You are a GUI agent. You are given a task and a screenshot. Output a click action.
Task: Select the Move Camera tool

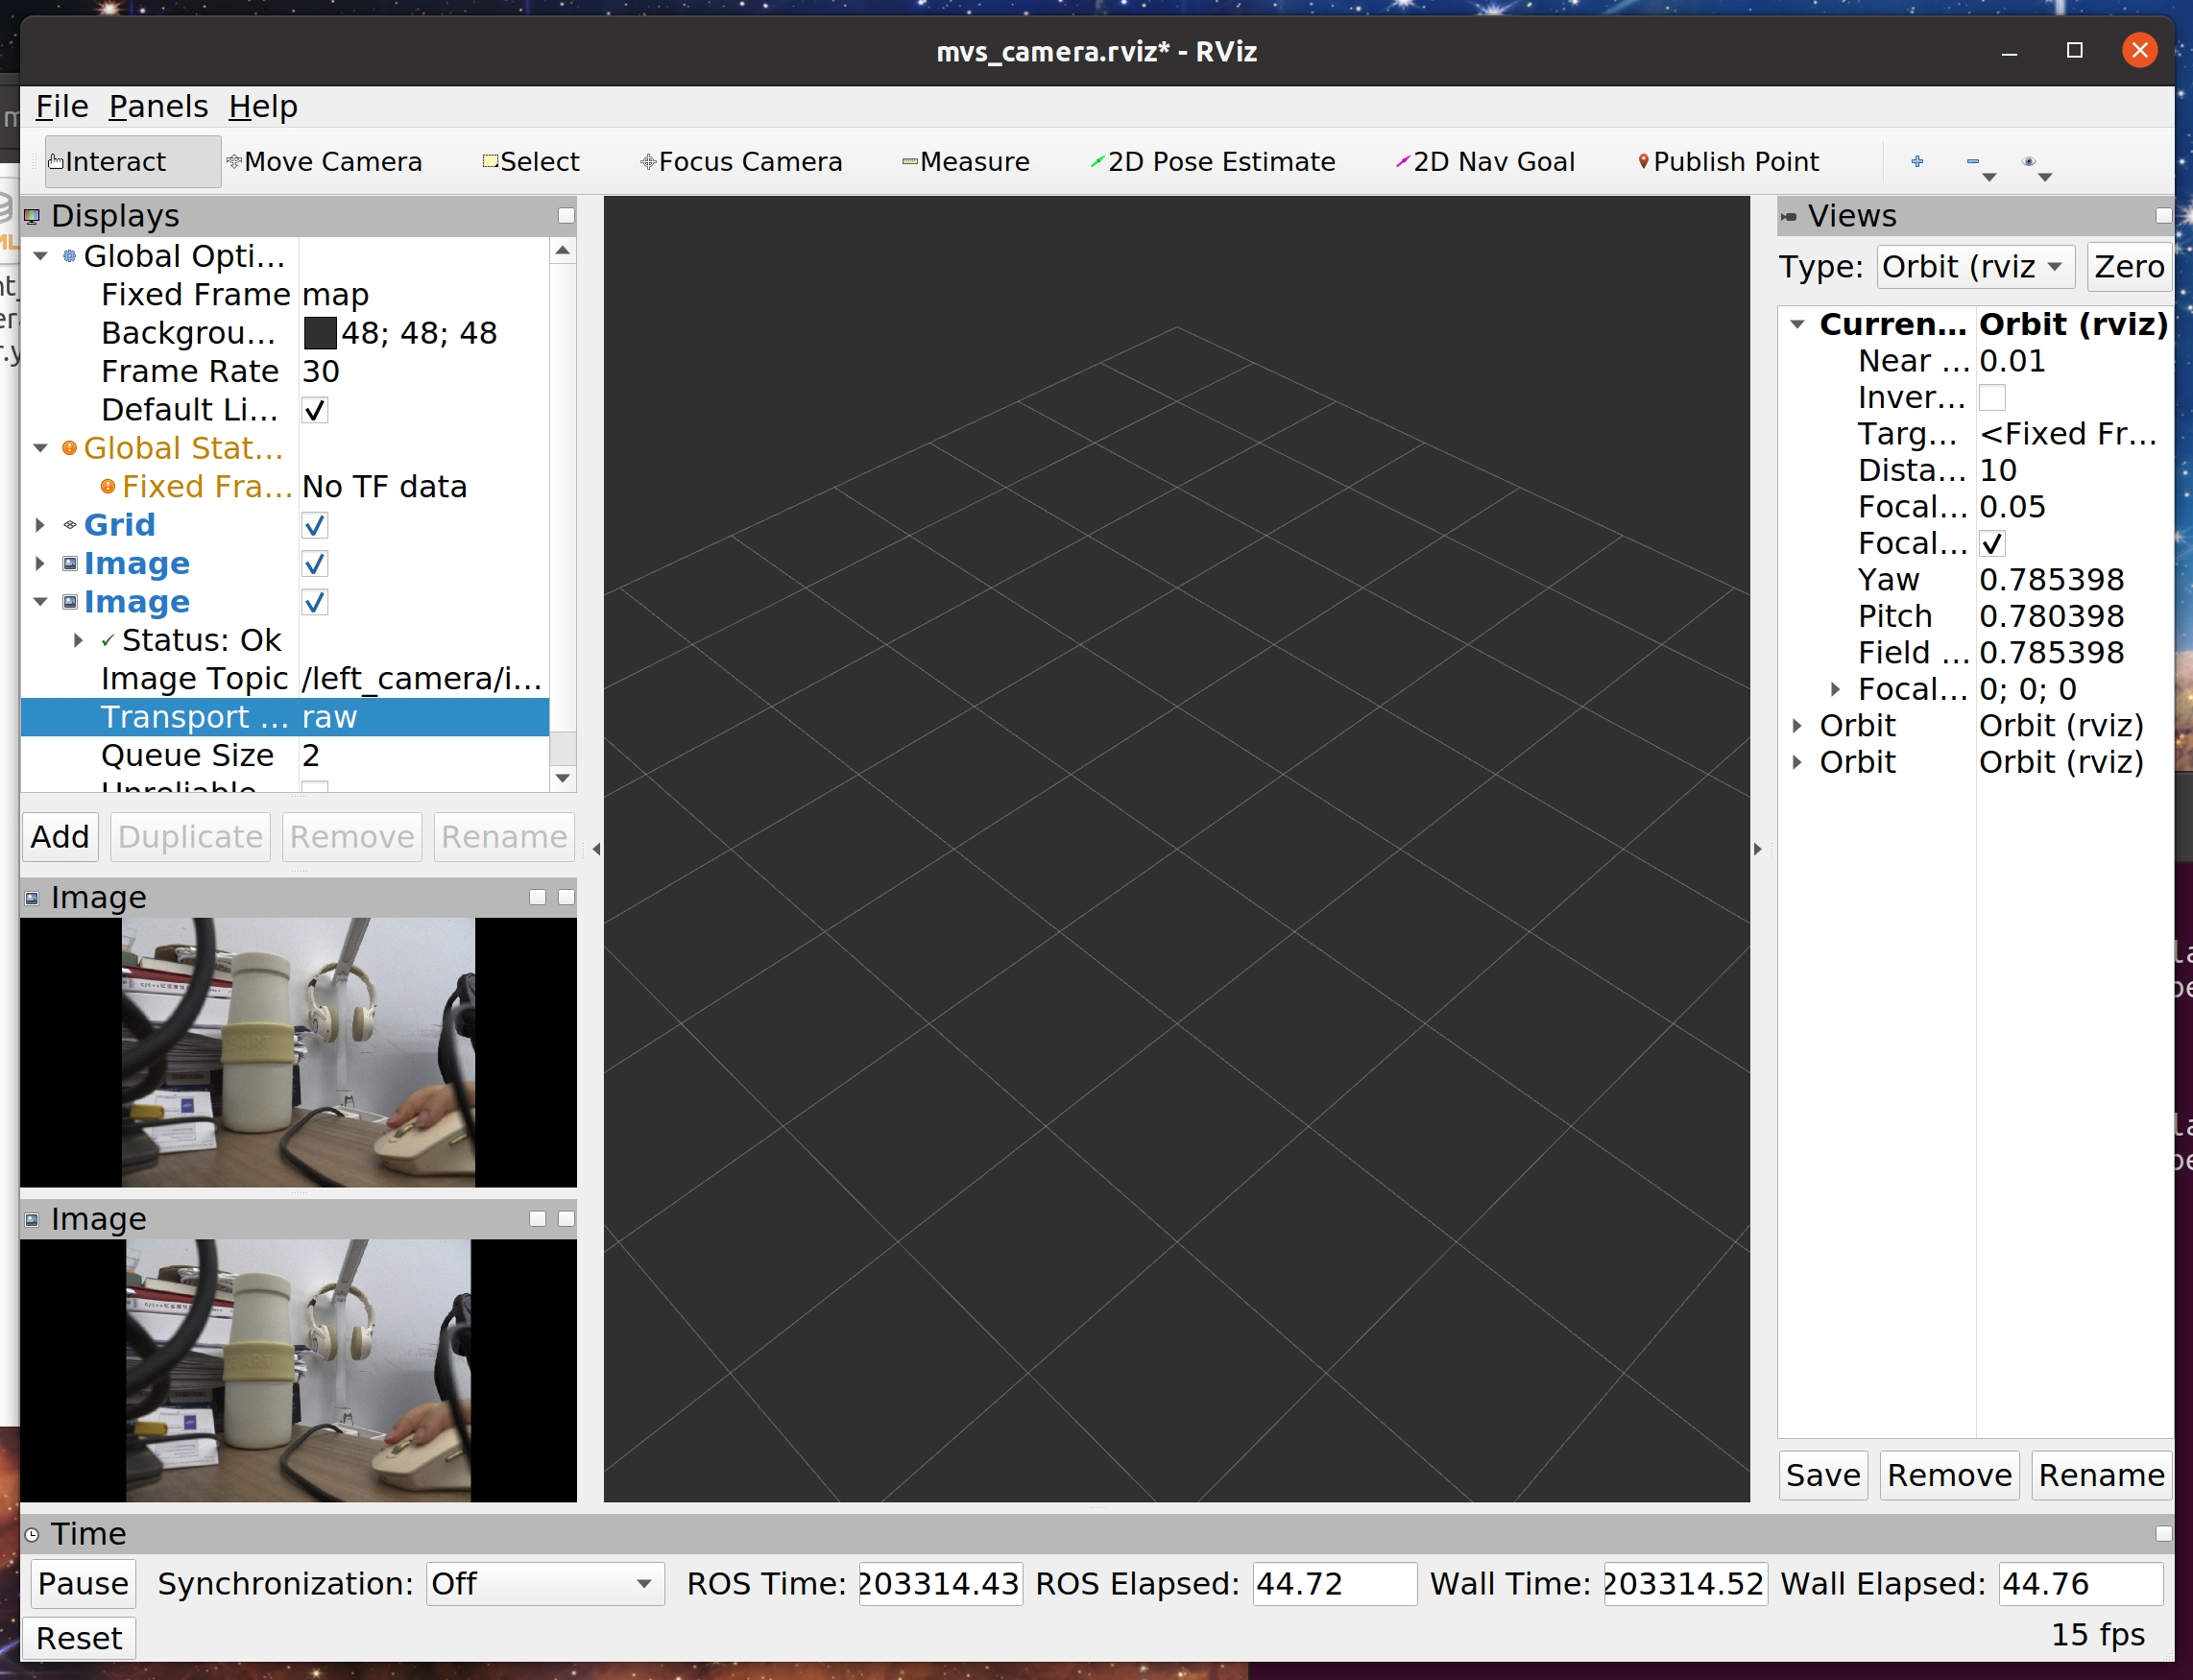[324, 161]
